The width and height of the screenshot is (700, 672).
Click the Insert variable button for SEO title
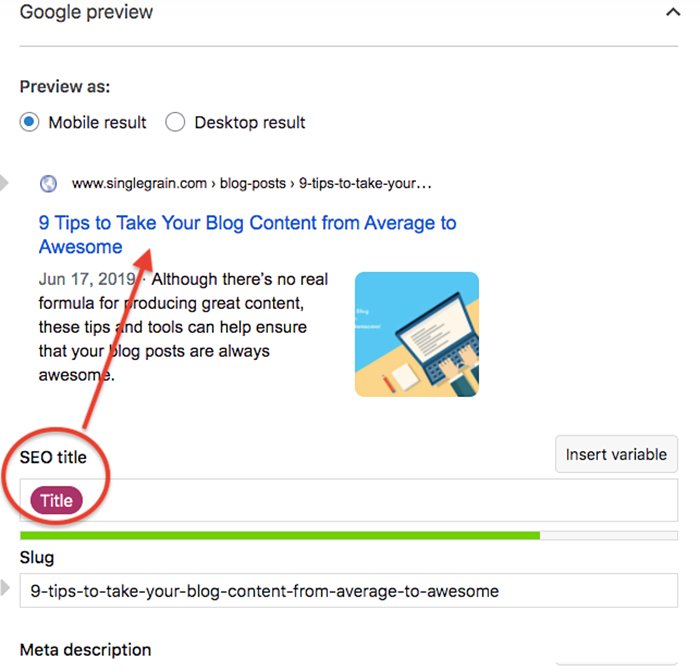tap(616, 454)
